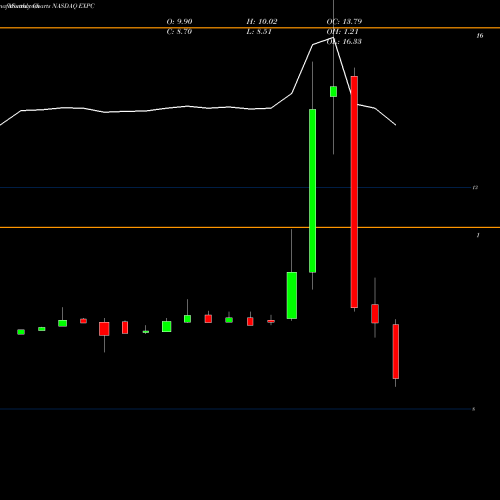This screenshot has width=500, height=500.
Task: Click the last red candle on the right
Action: click(x=396, y=351)
